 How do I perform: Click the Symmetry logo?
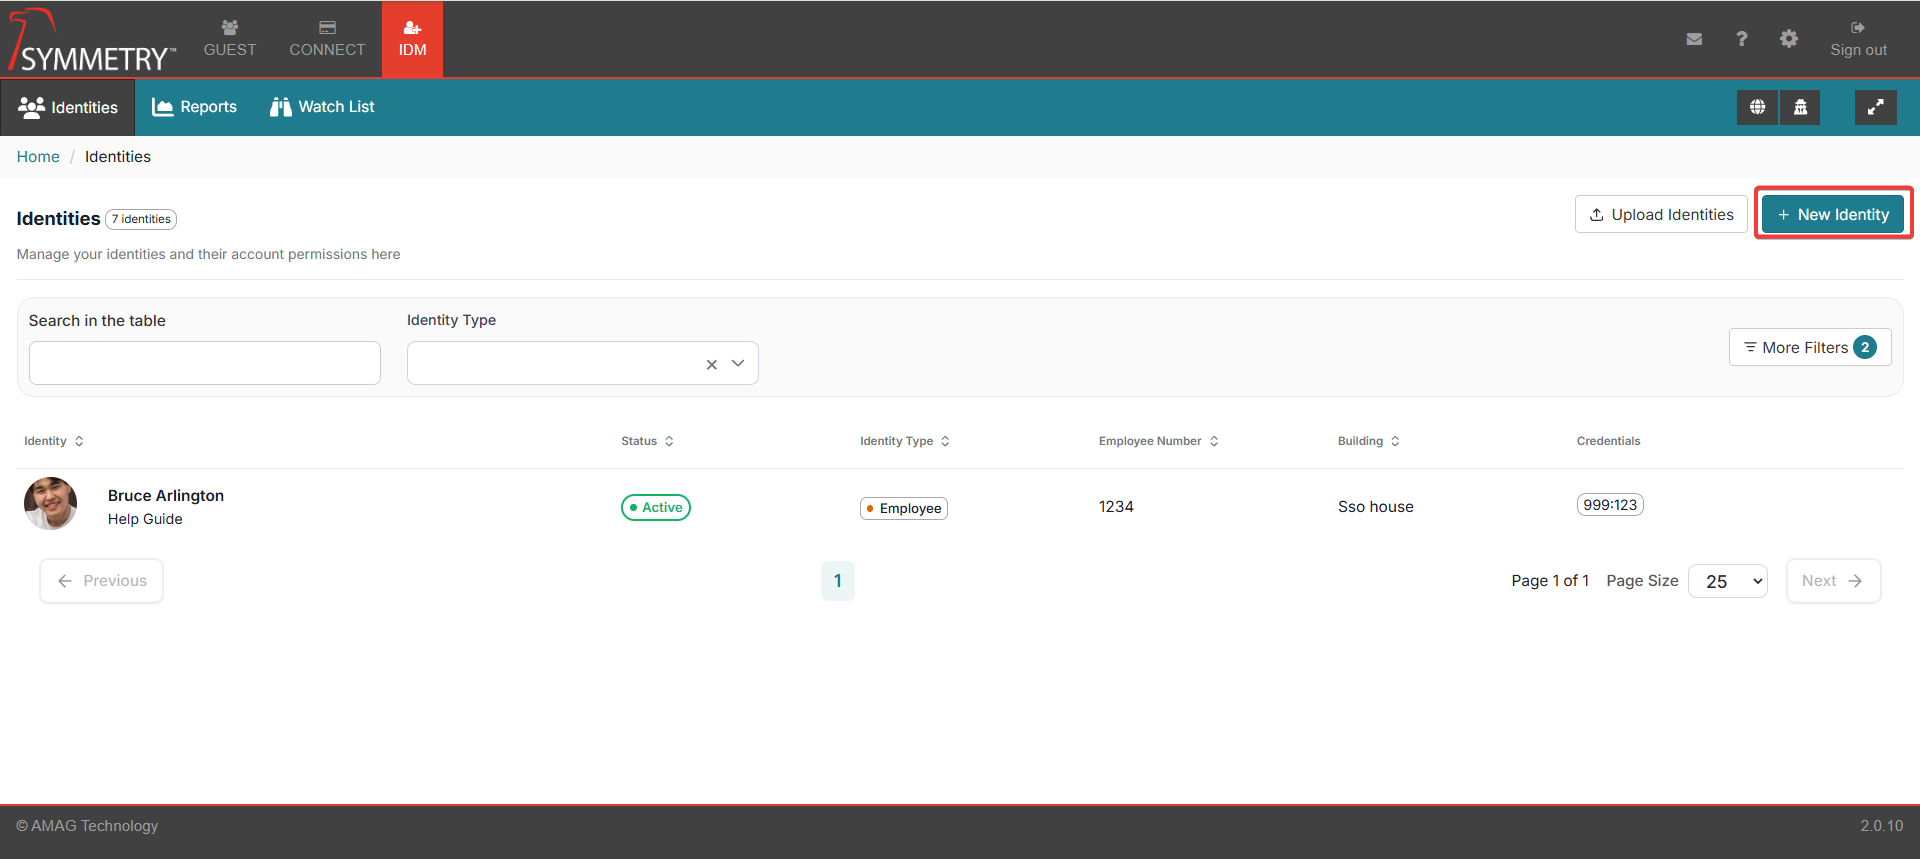[92, 42]
